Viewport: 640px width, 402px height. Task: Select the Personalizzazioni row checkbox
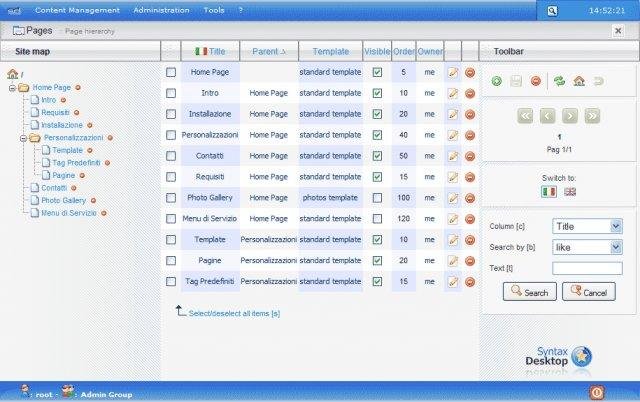[x=171, y=135]
